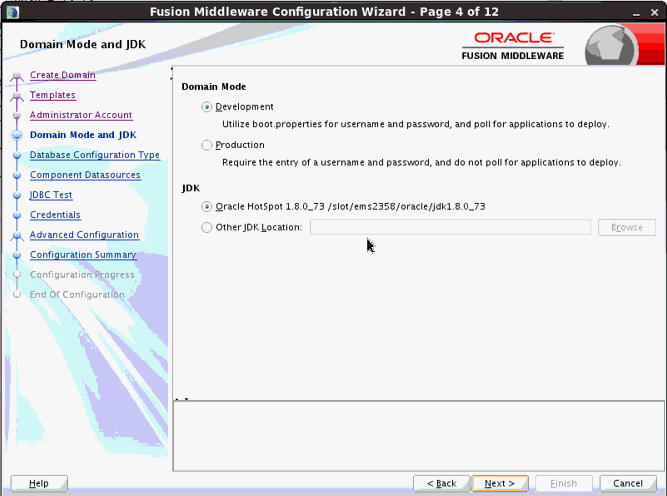Close the Configuration Wizard window
Screen dimensions: 667x496
655,12
